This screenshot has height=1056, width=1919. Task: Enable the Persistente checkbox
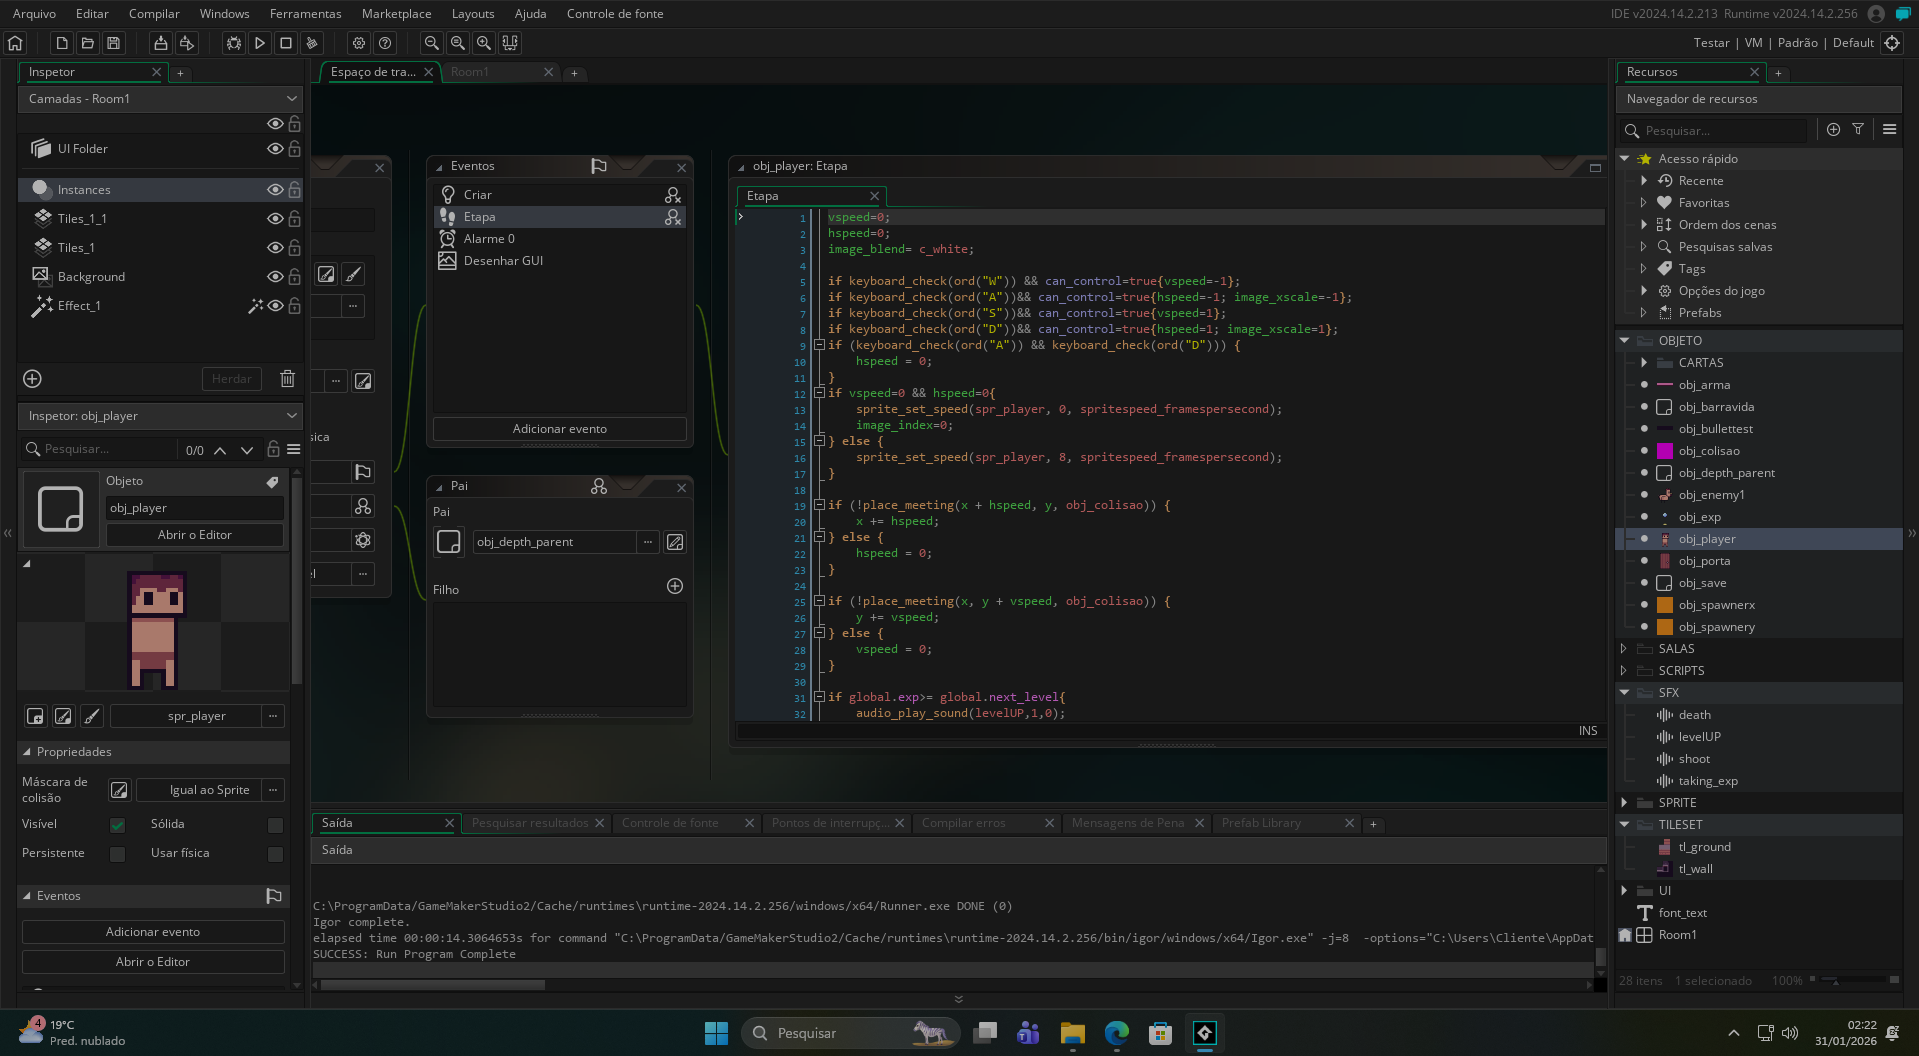point(117,854)
